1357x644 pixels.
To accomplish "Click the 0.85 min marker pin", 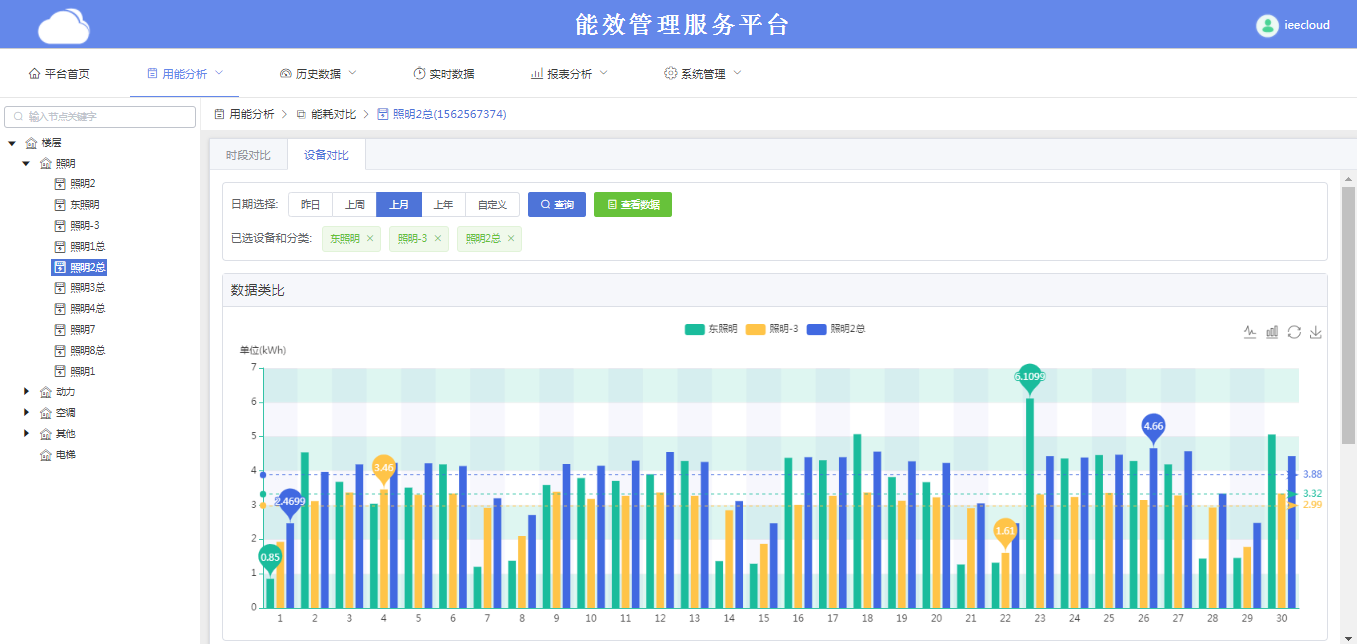I will (x=270, y=558).
